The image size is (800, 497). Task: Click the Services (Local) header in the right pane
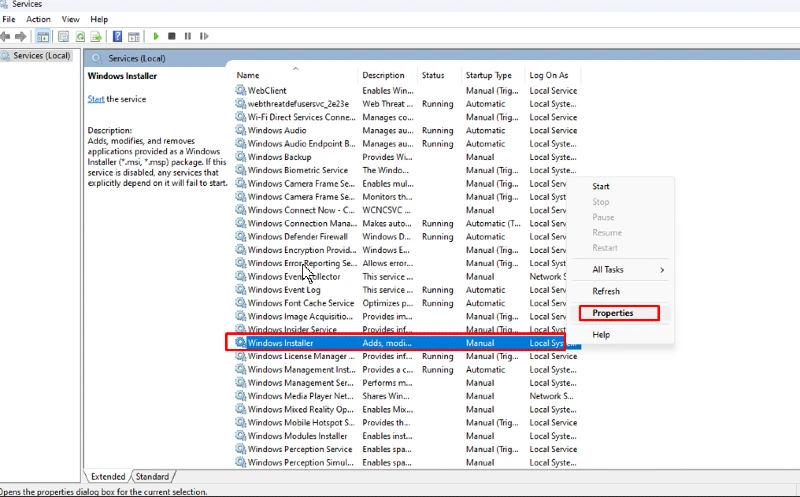[x=136, y=58]
